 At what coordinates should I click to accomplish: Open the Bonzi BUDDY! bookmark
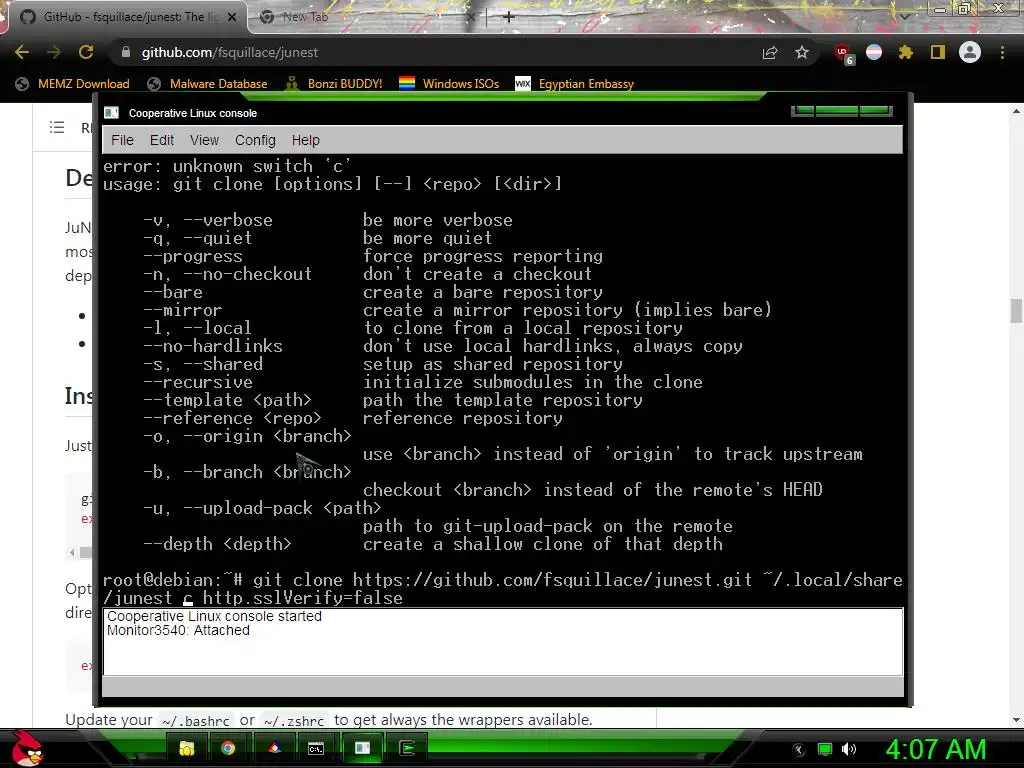pyautogui.click(x=334, y=84)
